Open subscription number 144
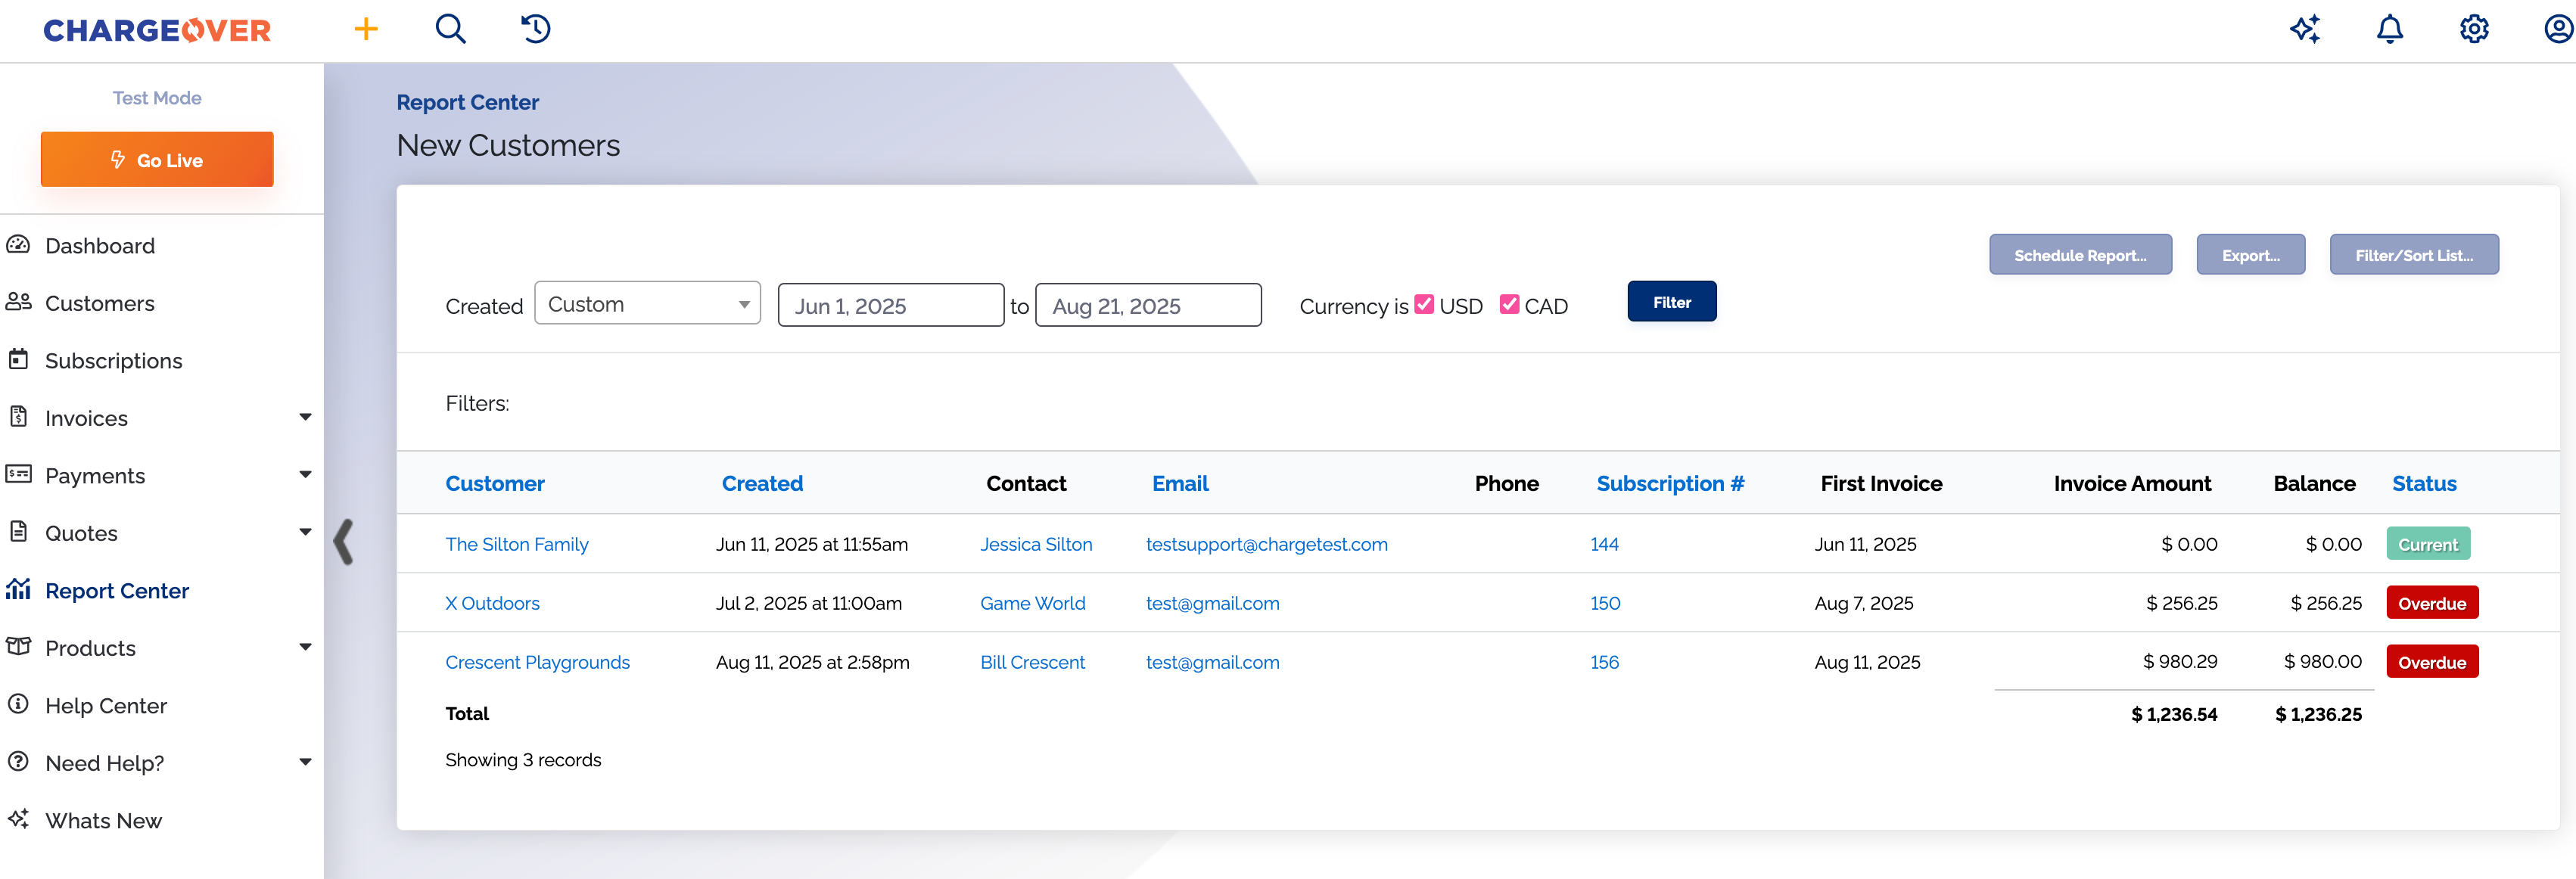Image resolution: width=2576 pixels, height=879 pixels. tap(1604, 544)
